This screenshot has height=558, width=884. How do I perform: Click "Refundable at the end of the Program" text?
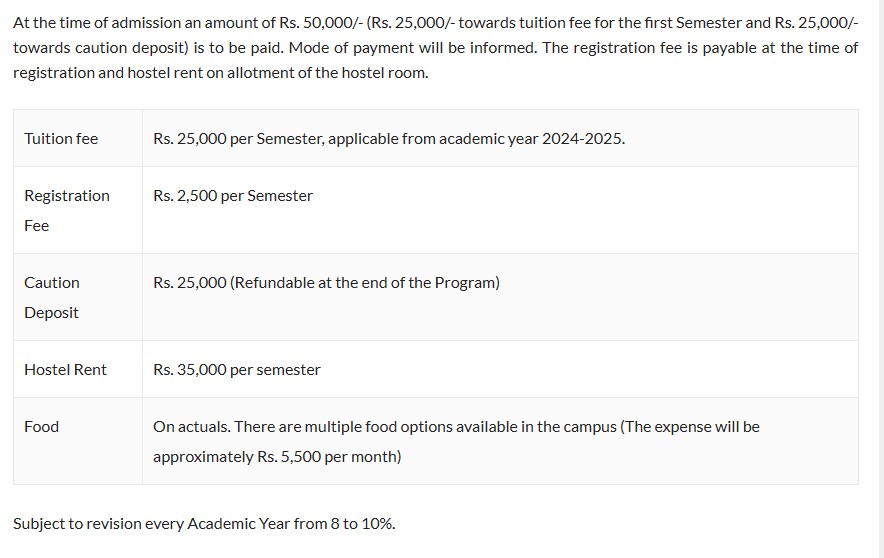365,283
